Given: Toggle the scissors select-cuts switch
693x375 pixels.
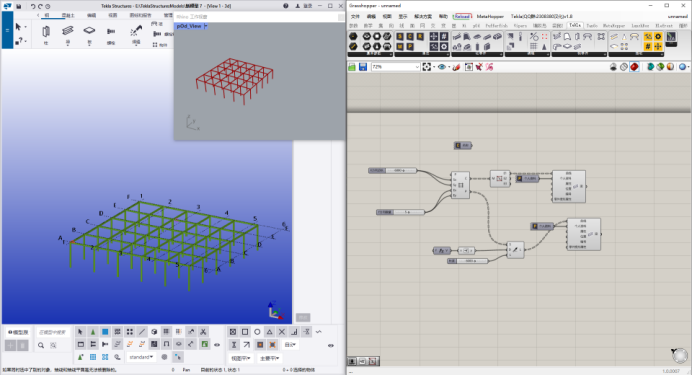Looking at the screenshot, I should point(203,332).
